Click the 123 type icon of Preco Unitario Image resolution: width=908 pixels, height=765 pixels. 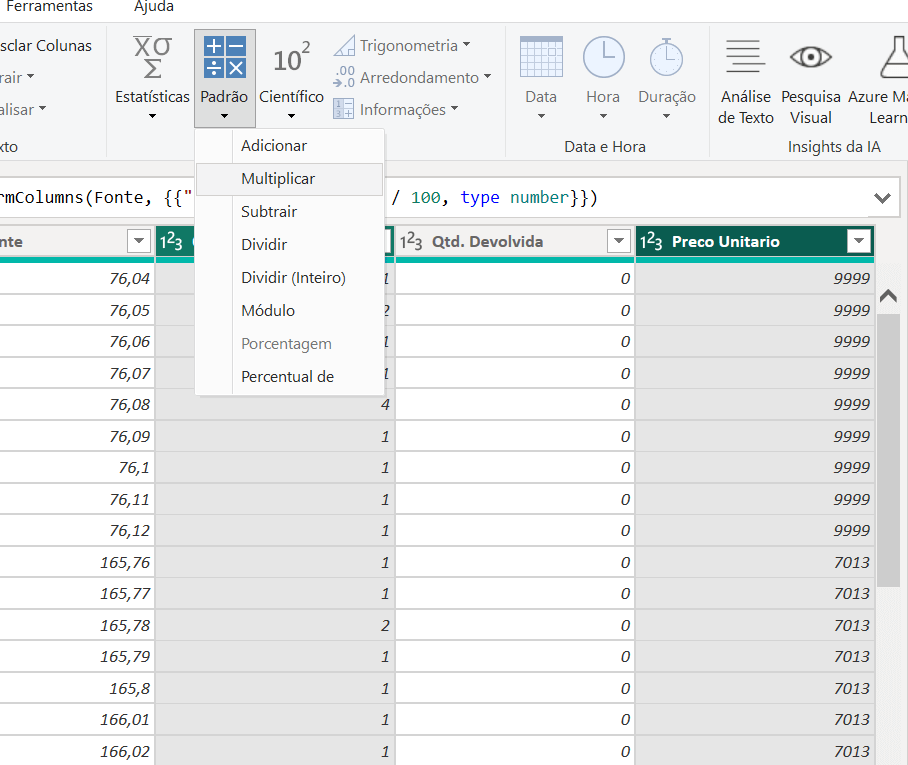(651, 241)
